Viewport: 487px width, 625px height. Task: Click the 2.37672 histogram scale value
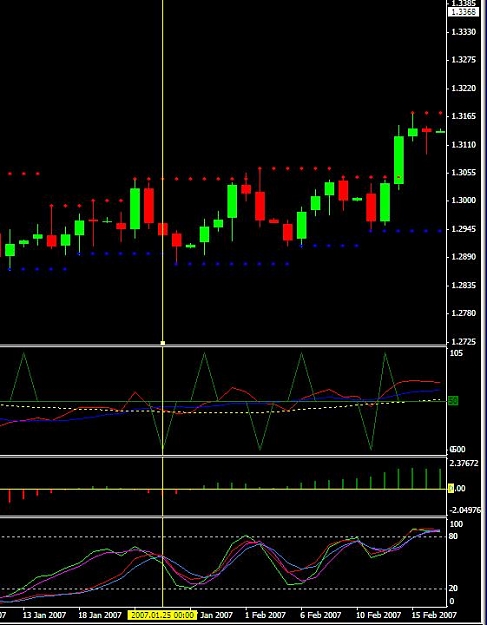point(464,463)
